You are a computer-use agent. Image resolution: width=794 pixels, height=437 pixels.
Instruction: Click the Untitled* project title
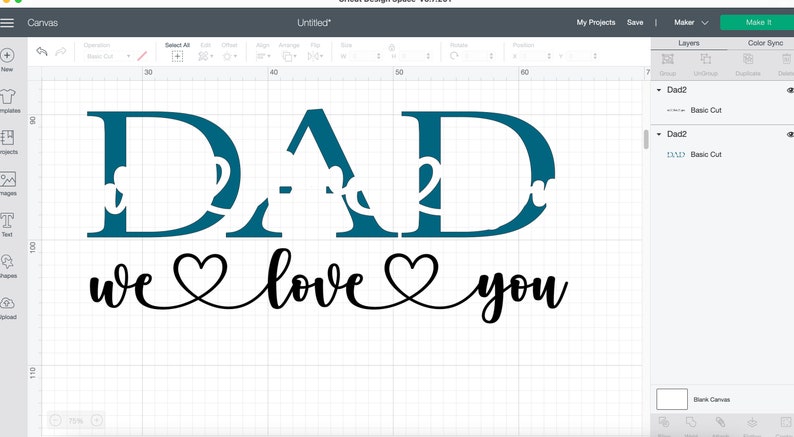[x=314, y=23]
